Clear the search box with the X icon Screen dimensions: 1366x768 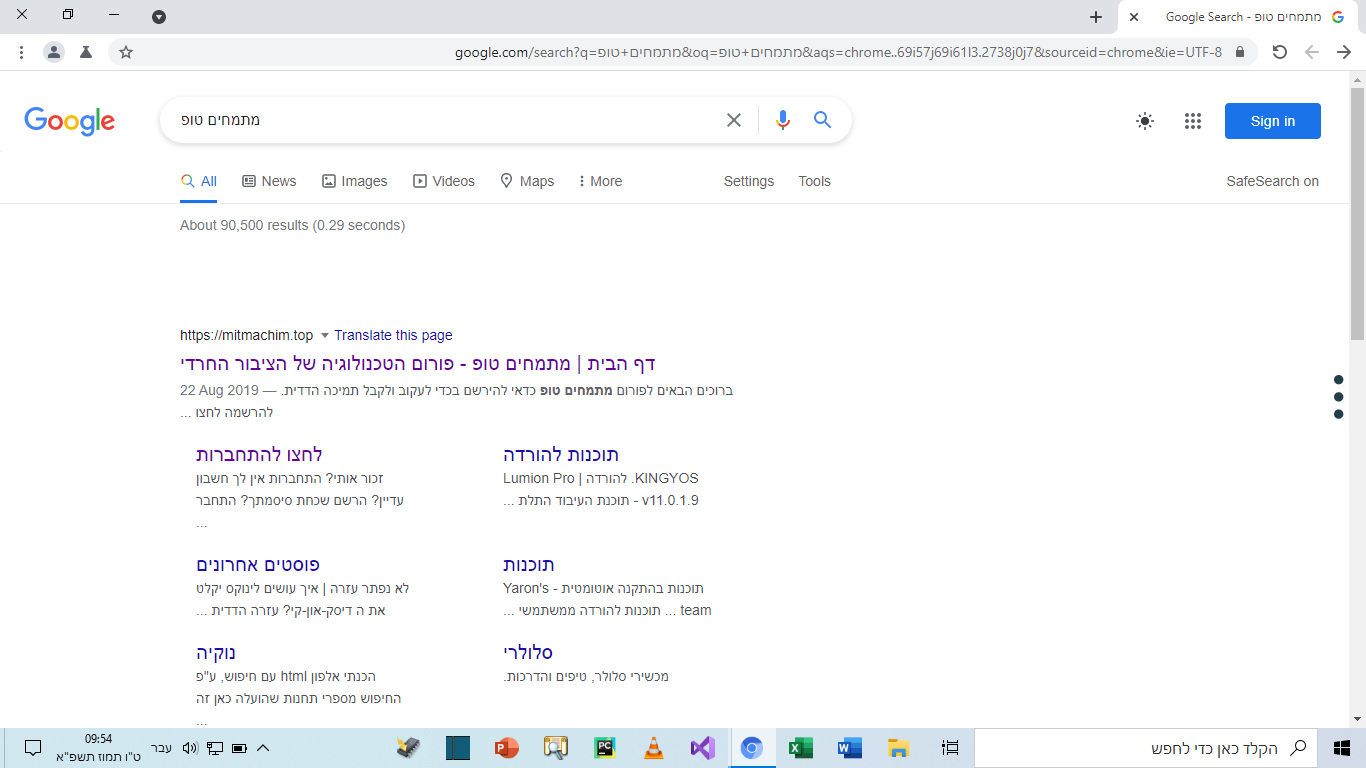pos(734,120)
